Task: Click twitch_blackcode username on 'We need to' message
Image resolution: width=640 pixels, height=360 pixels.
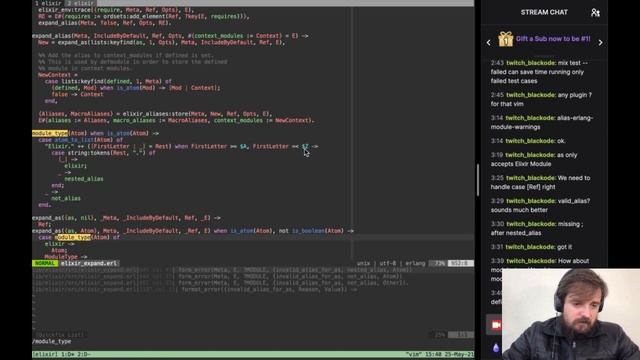Action: [x=531, y=178]
